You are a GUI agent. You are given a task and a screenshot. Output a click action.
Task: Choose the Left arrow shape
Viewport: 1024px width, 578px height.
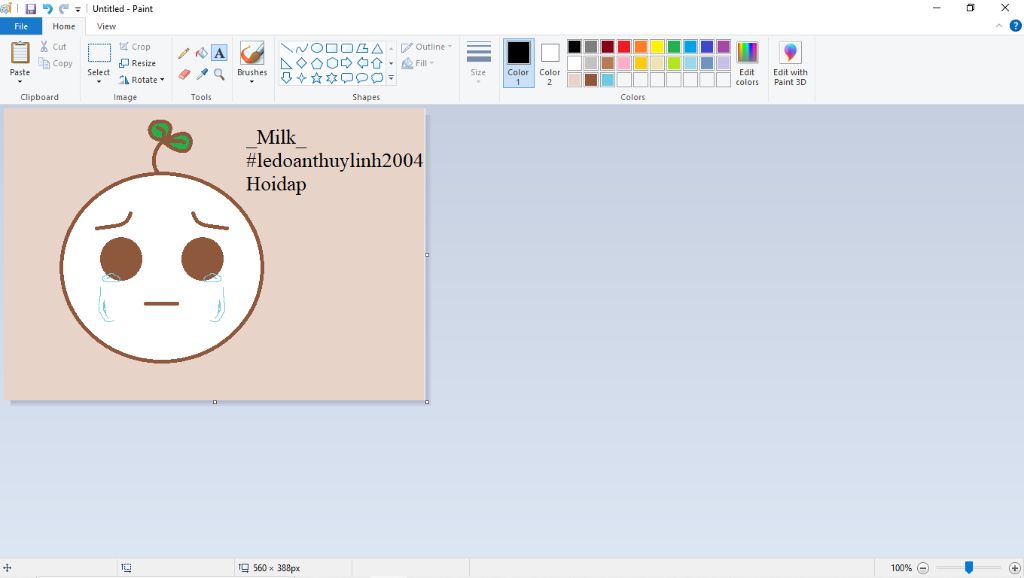362,63
